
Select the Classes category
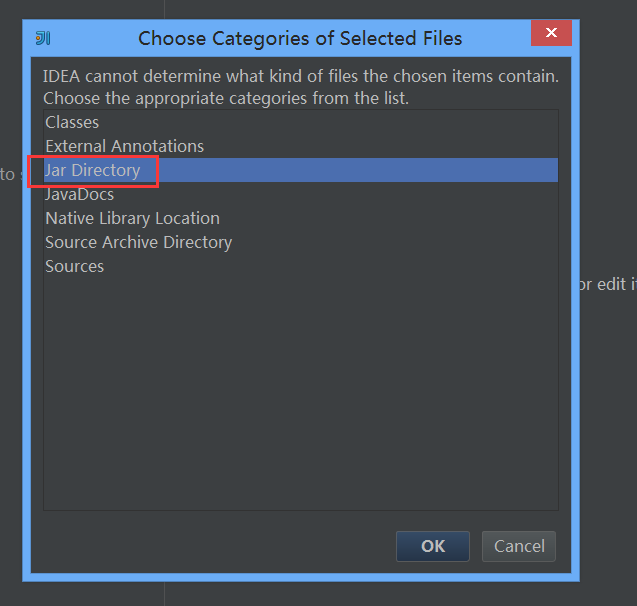(x=72, y=122)
